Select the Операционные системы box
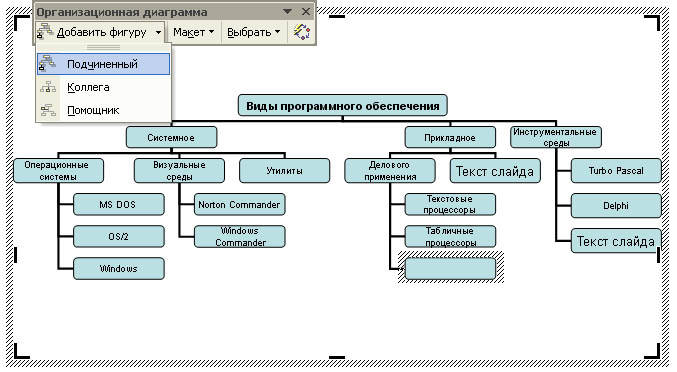The height and width of the screenshot is (372, 677). [58, 170]
